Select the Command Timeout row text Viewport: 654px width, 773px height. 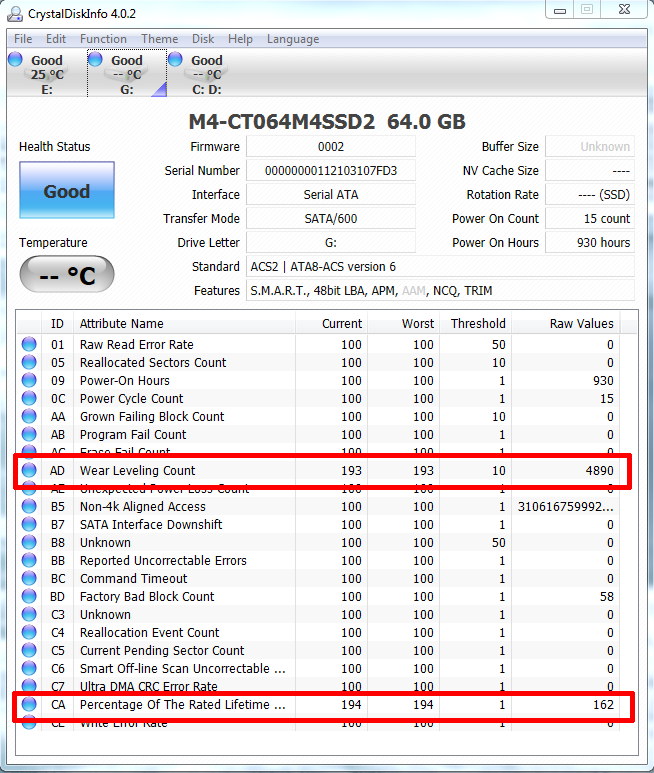134,578
